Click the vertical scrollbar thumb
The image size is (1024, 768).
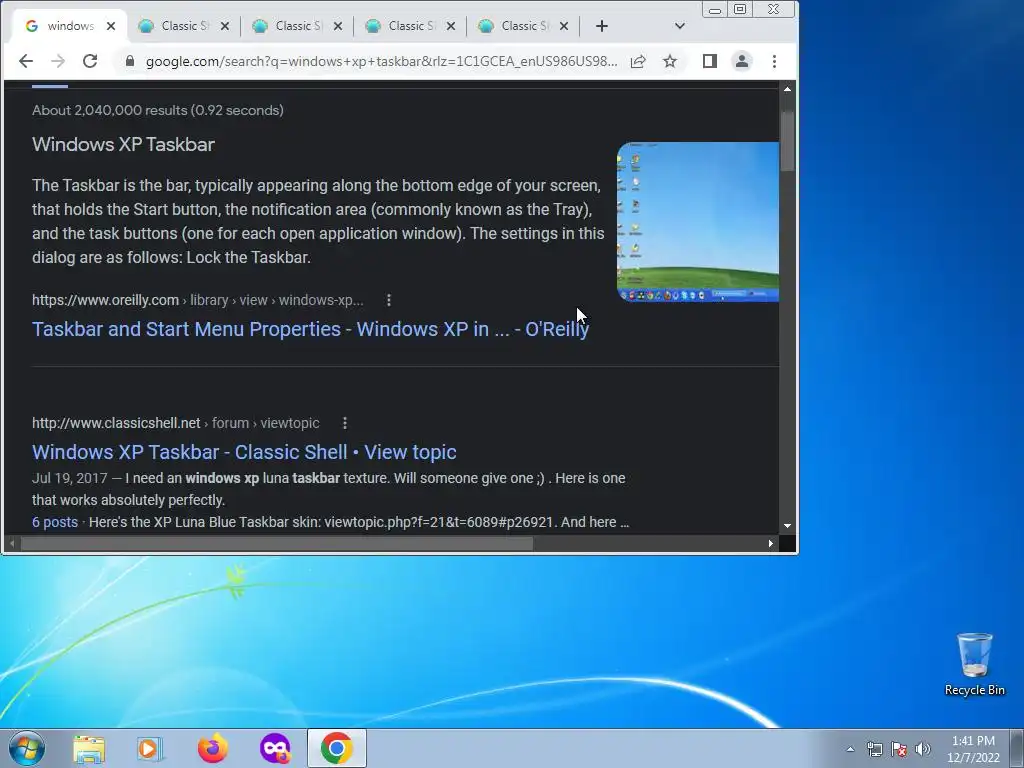tap(788, 140)
